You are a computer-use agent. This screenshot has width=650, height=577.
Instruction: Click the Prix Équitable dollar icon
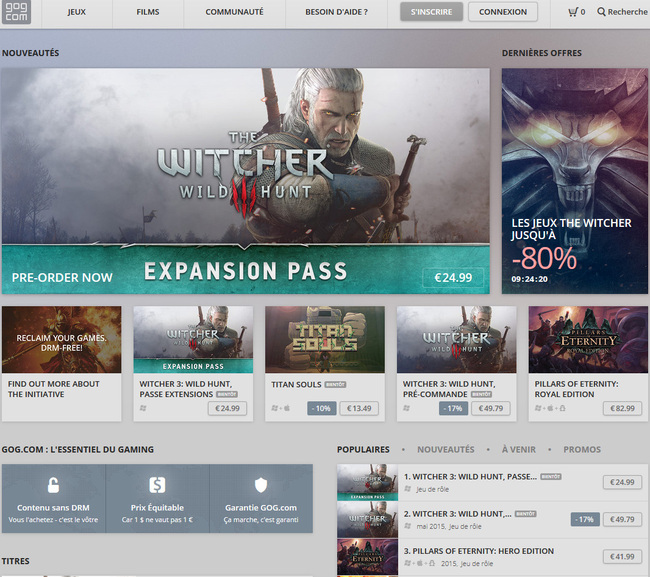tap(157, 485)
